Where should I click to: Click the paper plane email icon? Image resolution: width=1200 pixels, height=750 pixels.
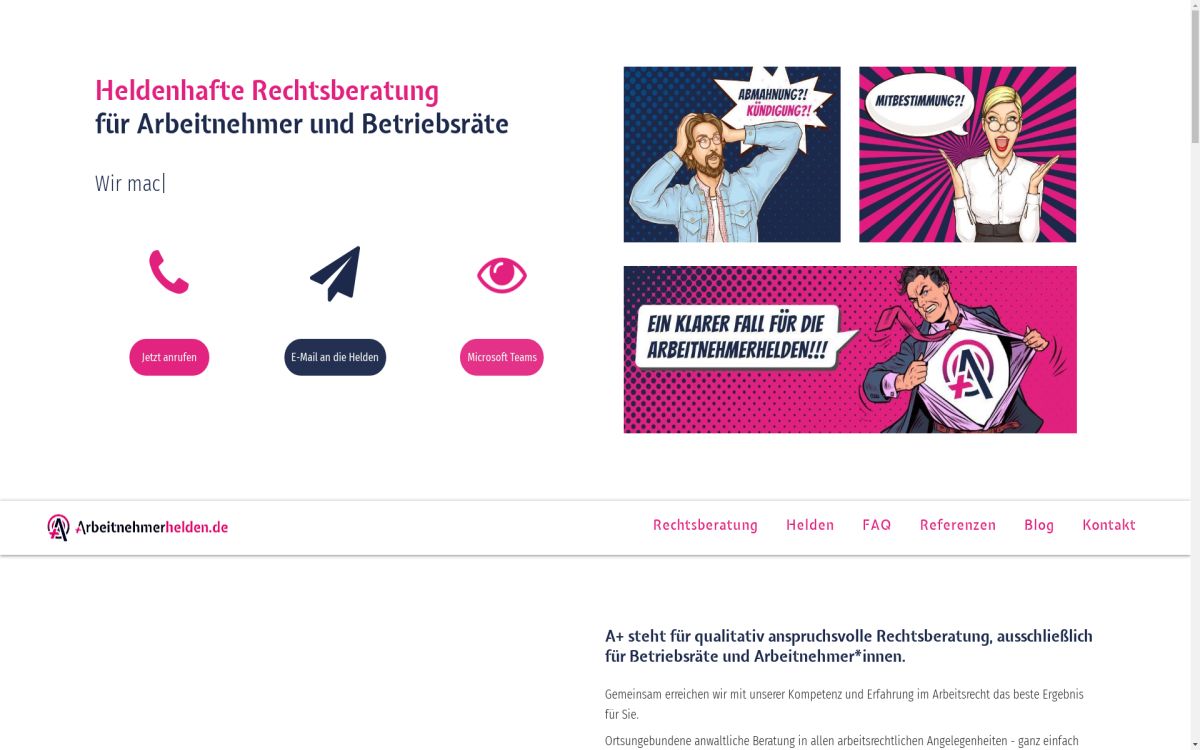(335, 273)
